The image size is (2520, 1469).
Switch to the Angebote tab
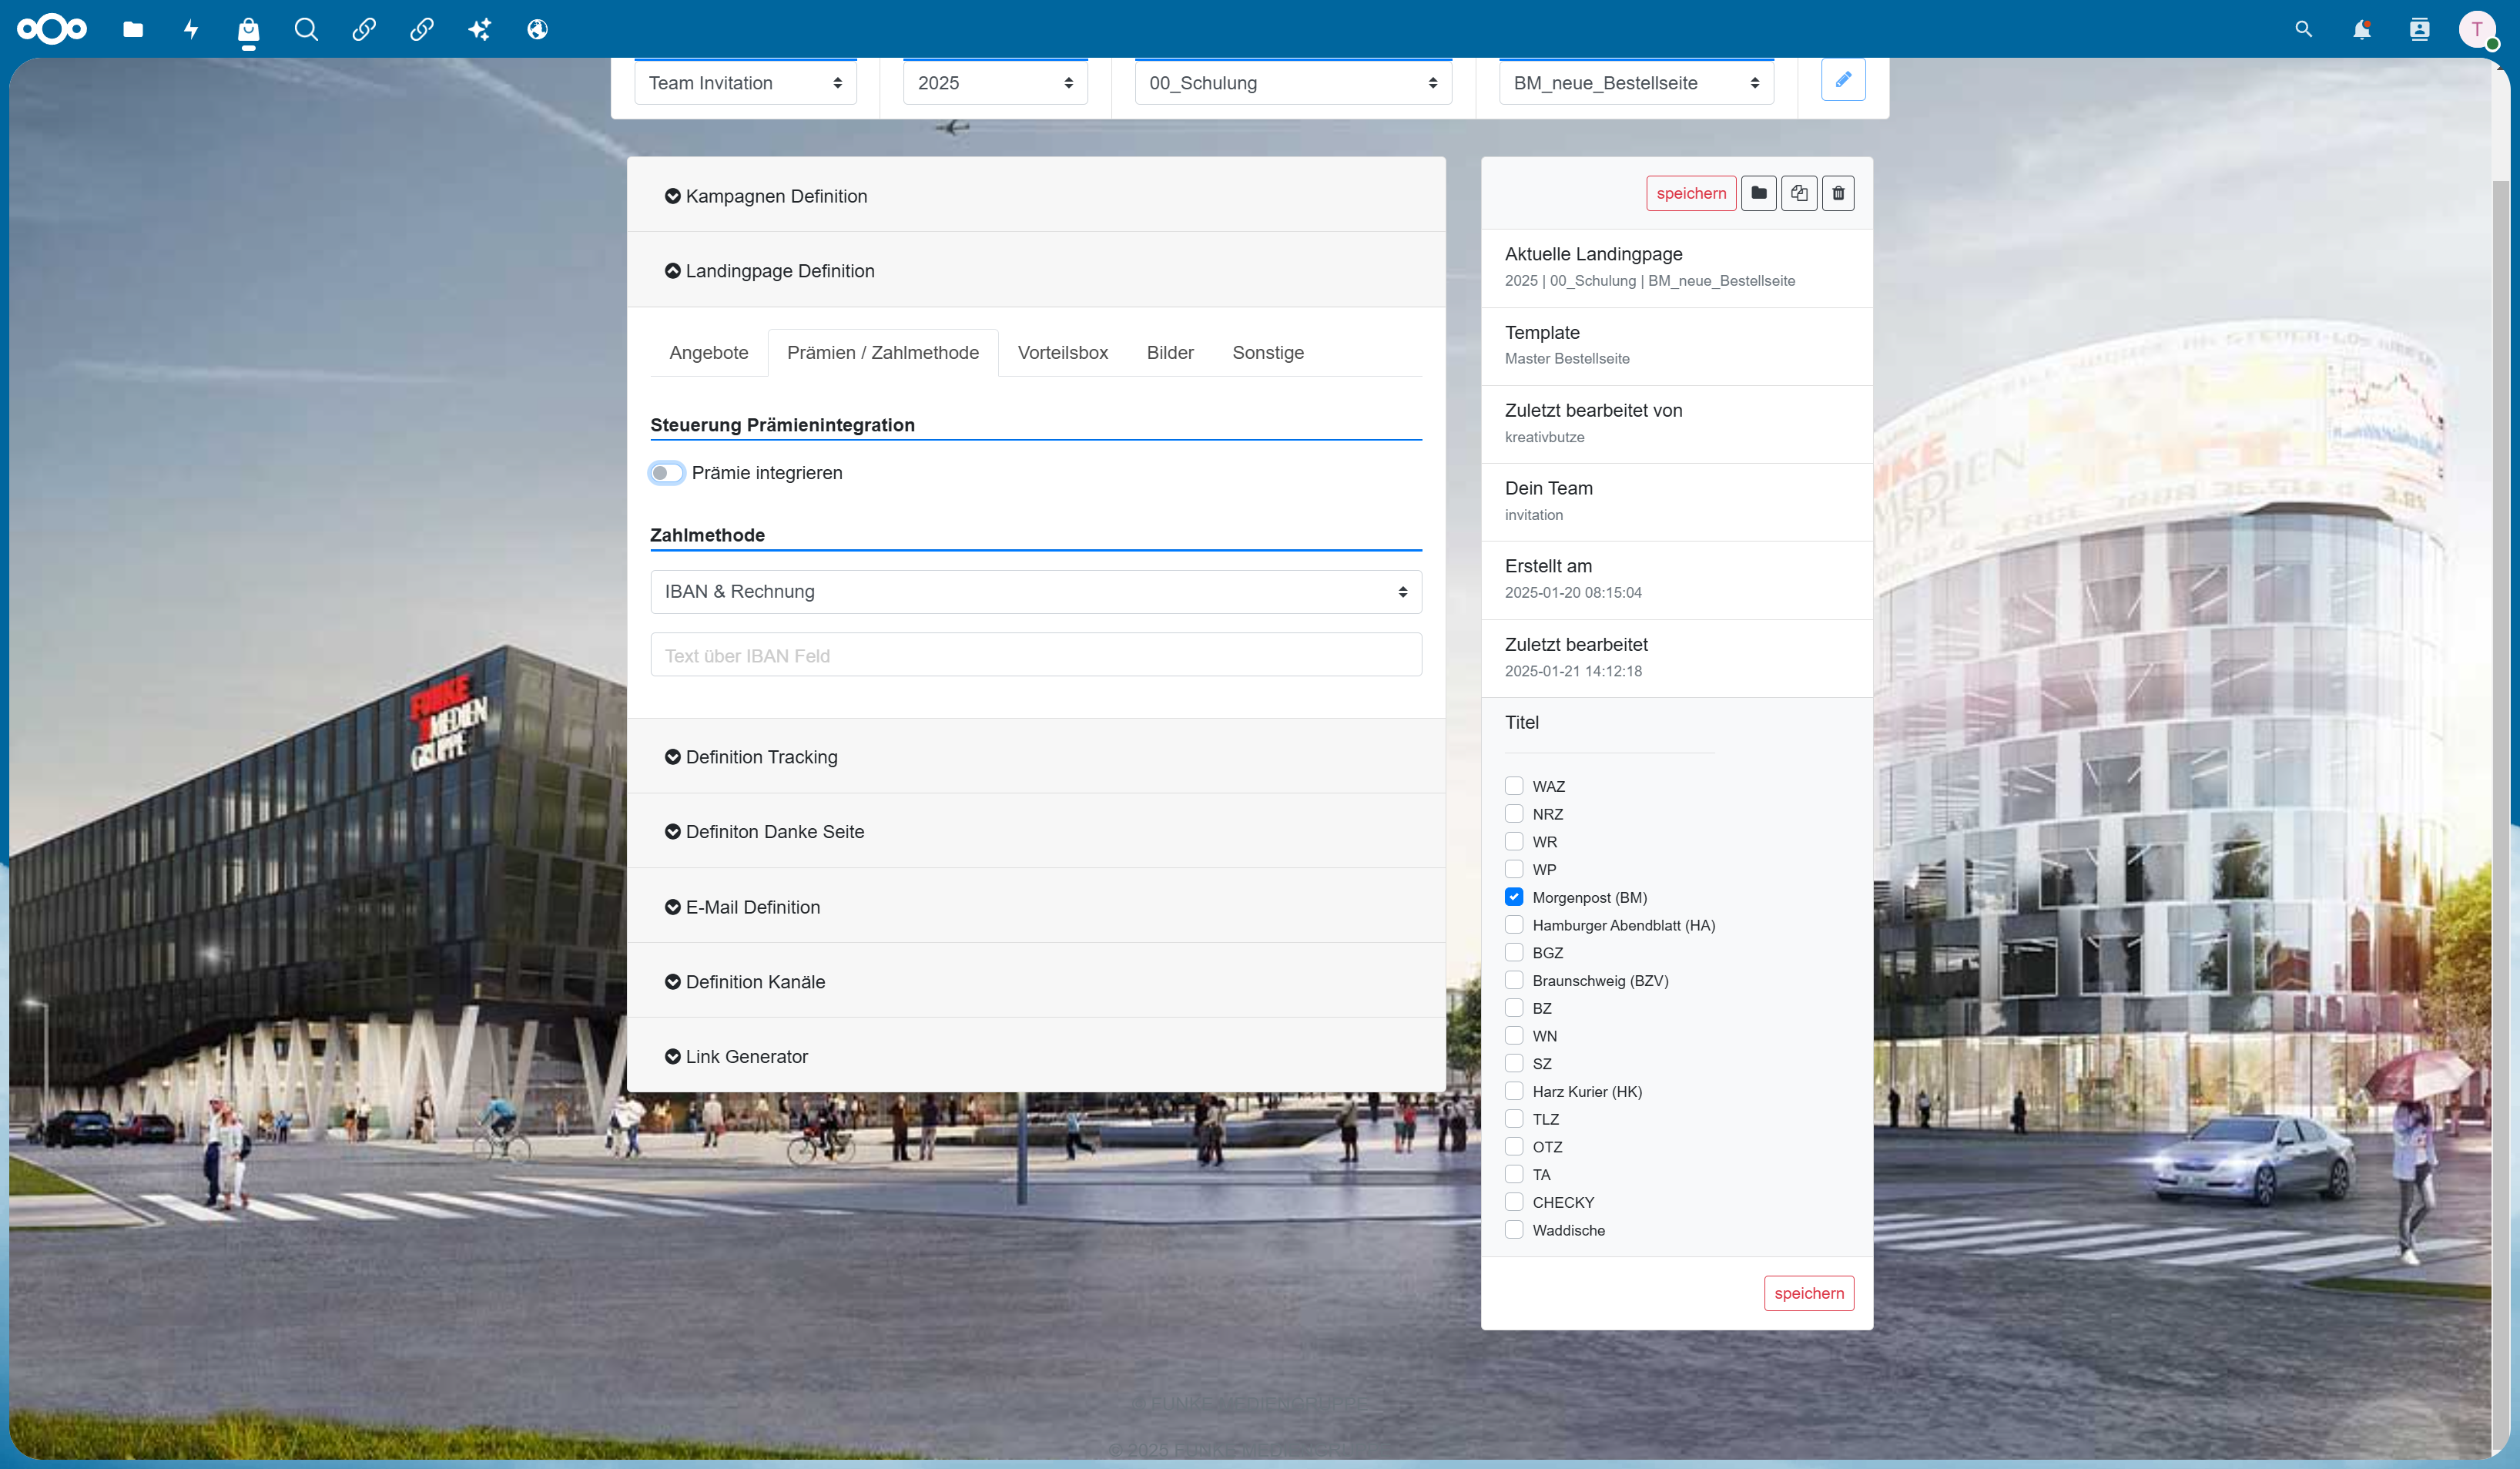[x=709, y=353]
